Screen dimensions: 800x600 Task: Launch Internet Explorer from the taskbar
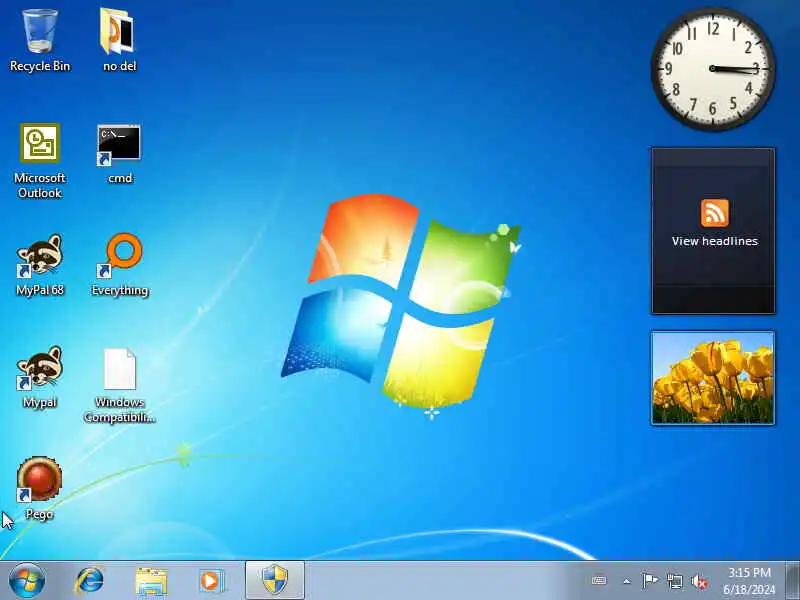tap(89, 581)
